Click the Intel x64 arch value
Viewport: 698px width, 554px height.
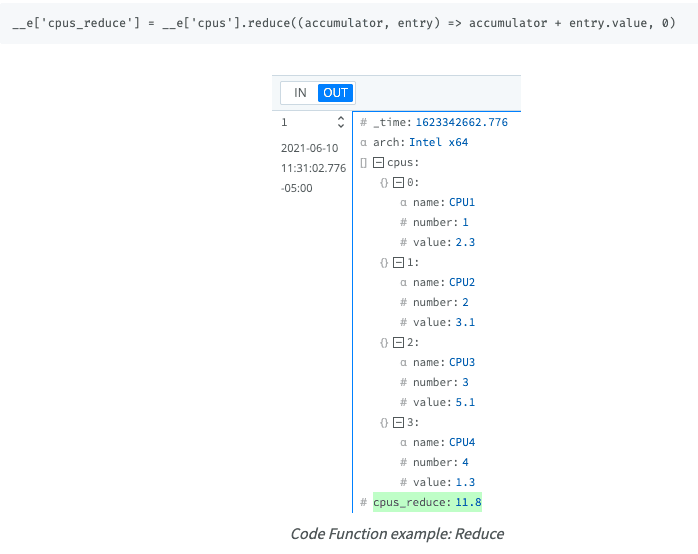pos(438,143)
